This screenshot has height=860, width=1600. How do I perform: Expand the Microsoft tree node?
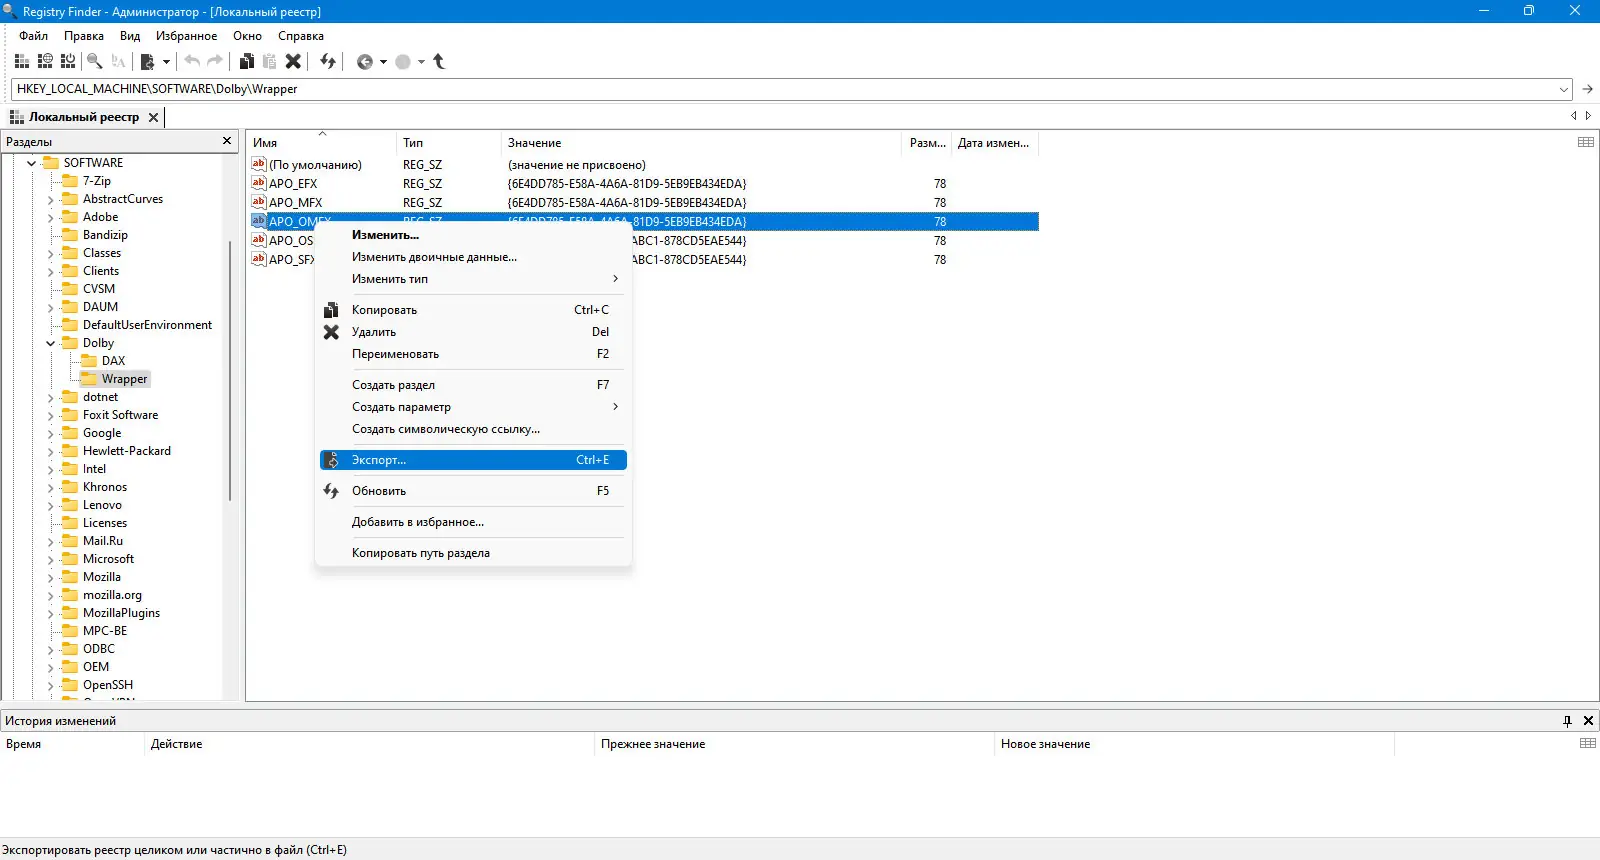tap(51, 559)
